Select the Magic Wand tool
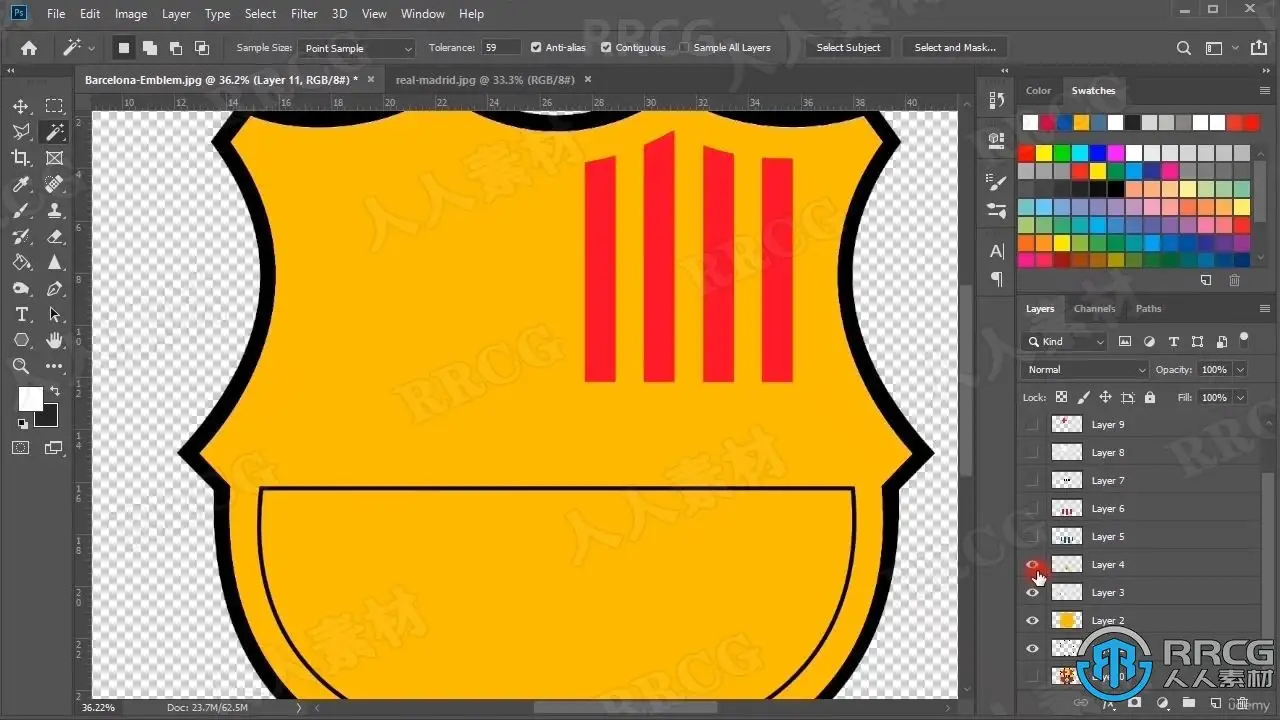Viewport: 1280px width, 720px height. [x=55, y=132]
